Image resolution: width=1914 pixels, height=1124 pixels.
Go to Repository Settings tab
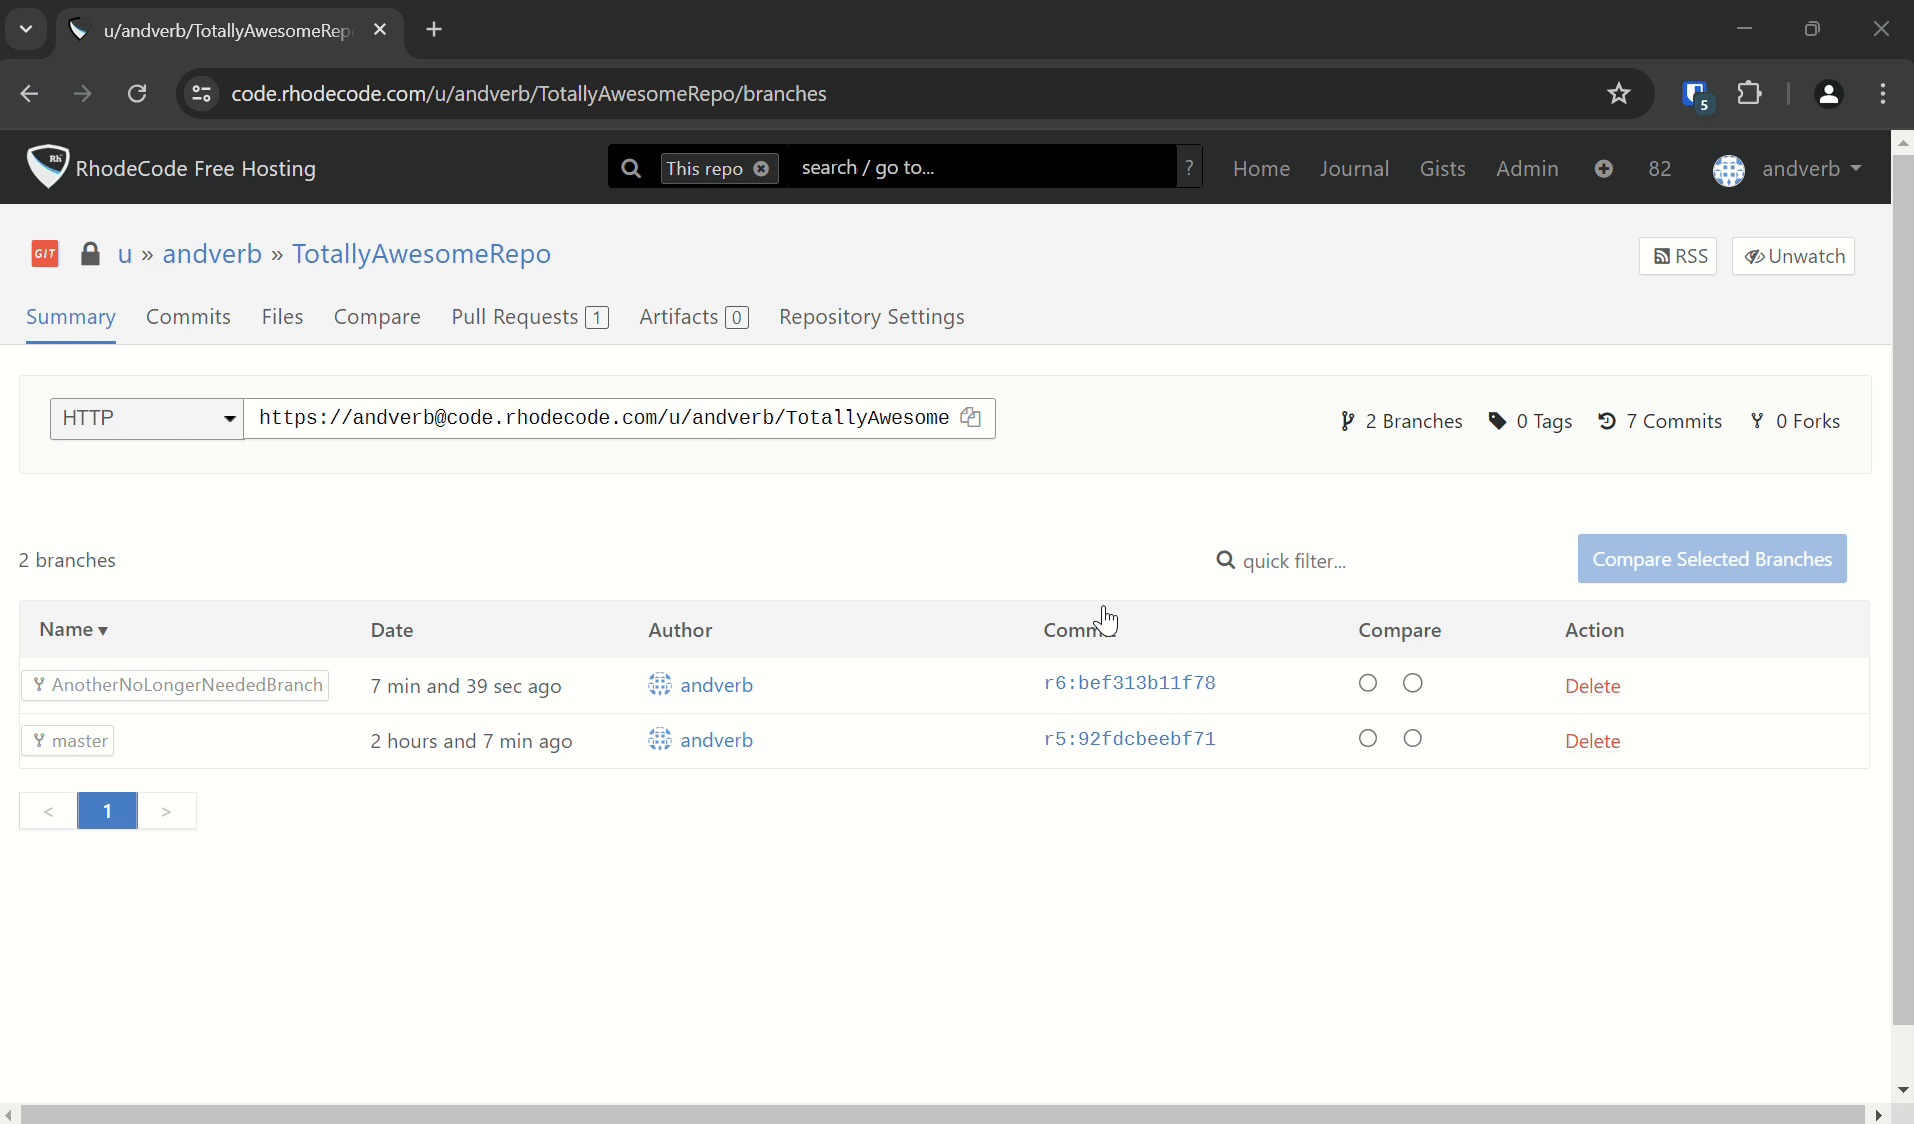pos(871,317)
